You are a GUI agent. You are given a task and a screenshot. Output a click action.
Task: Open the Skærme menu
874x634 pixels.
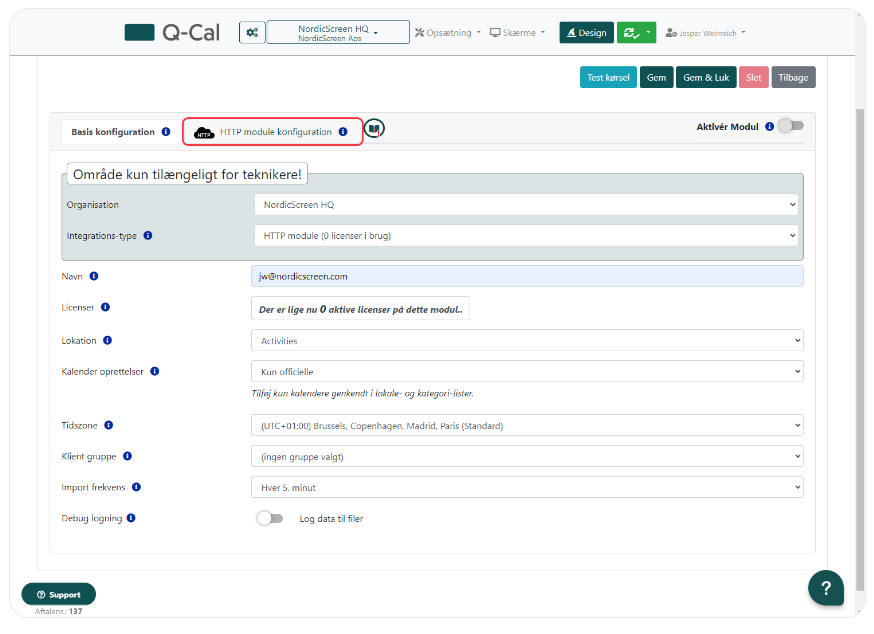pos(517,33)
